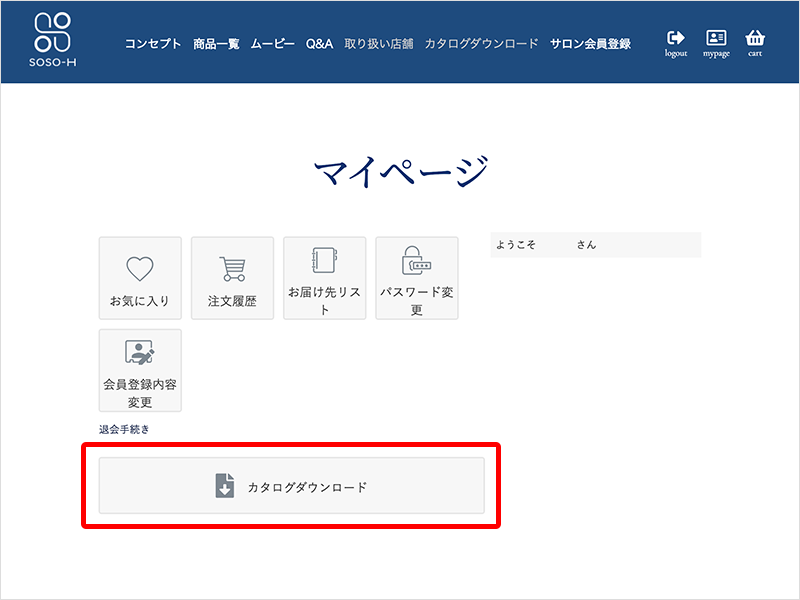Navigate to 商品一覧 in the navigation bar
Image resolution: width=800 pixels, height=600 pixels.
[216, 43]
